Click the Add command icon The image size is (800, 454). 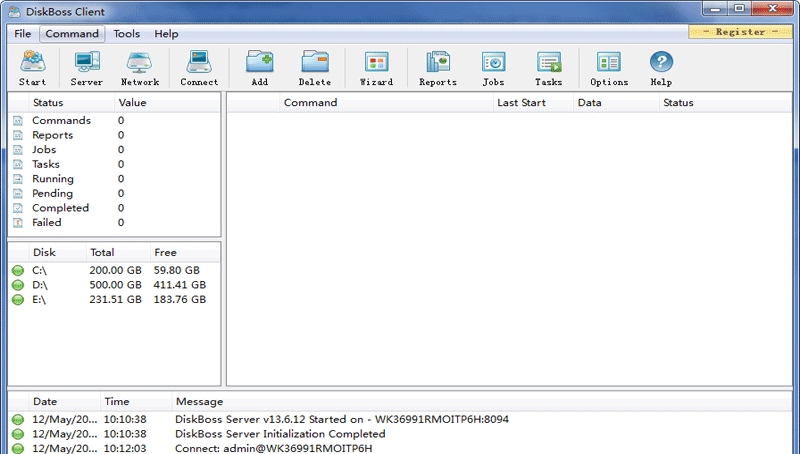click(x=259, y=62)
